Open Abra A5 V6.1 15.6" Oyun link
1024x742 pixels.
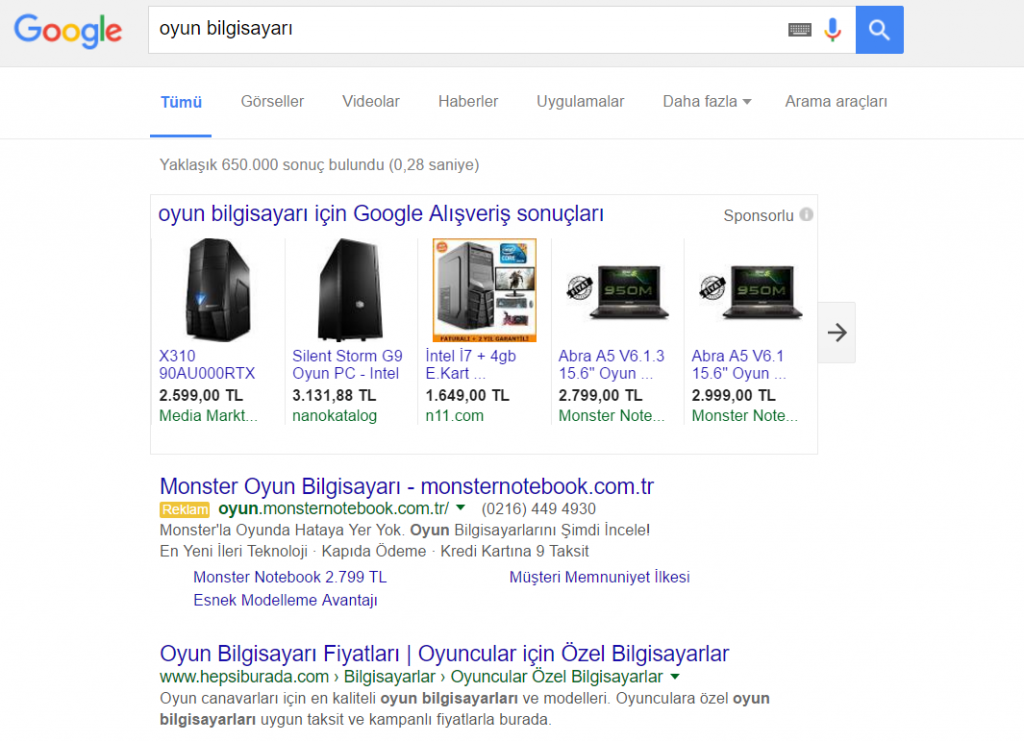739,364
